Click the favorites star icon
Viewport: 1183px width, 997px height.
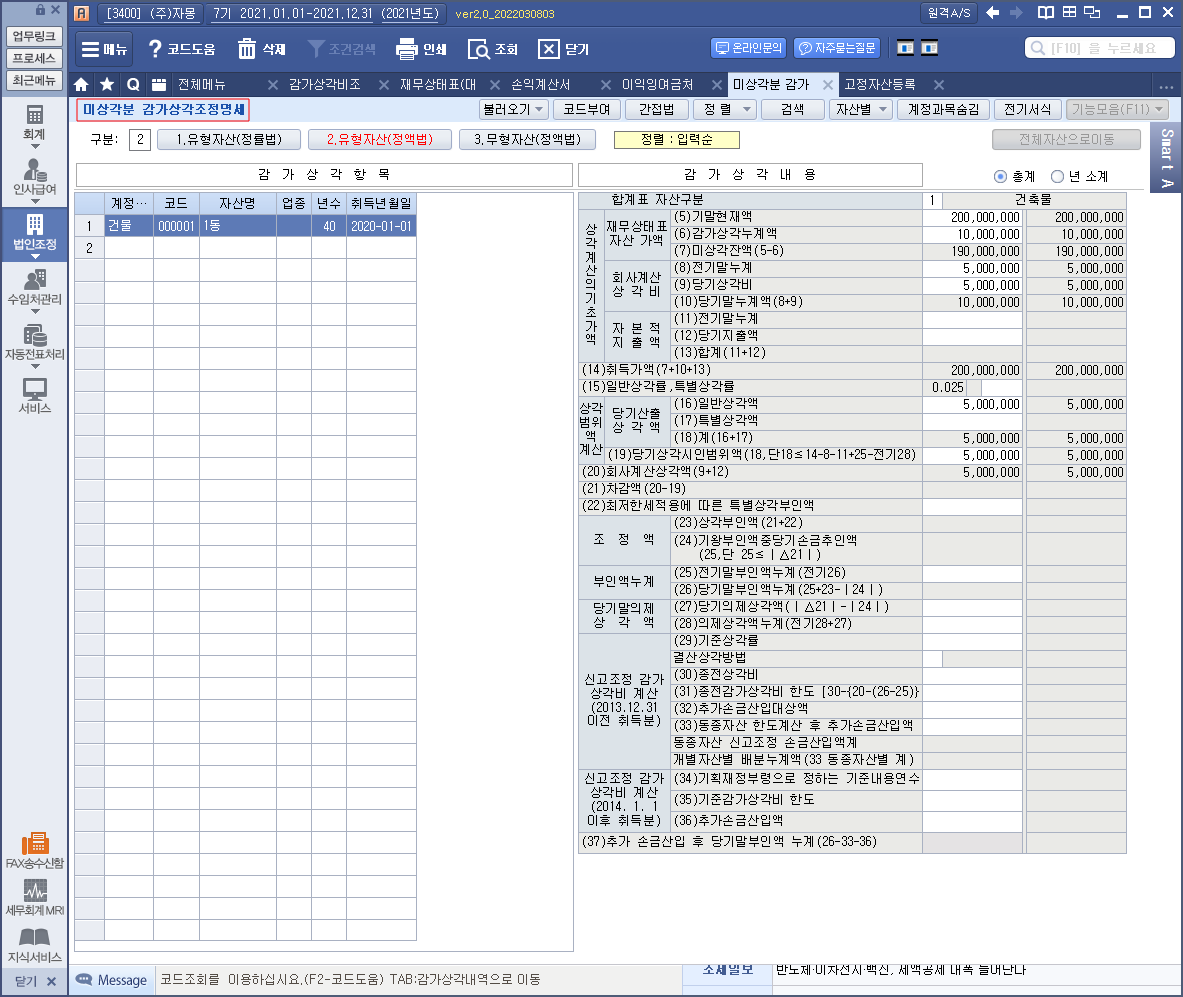(107, 85)
